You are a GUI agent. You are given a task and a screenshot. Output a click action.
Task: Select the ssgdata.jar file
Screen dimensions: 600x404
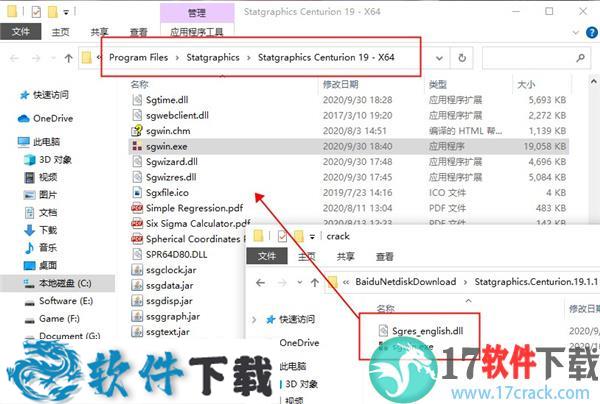(x=170, y=285)
